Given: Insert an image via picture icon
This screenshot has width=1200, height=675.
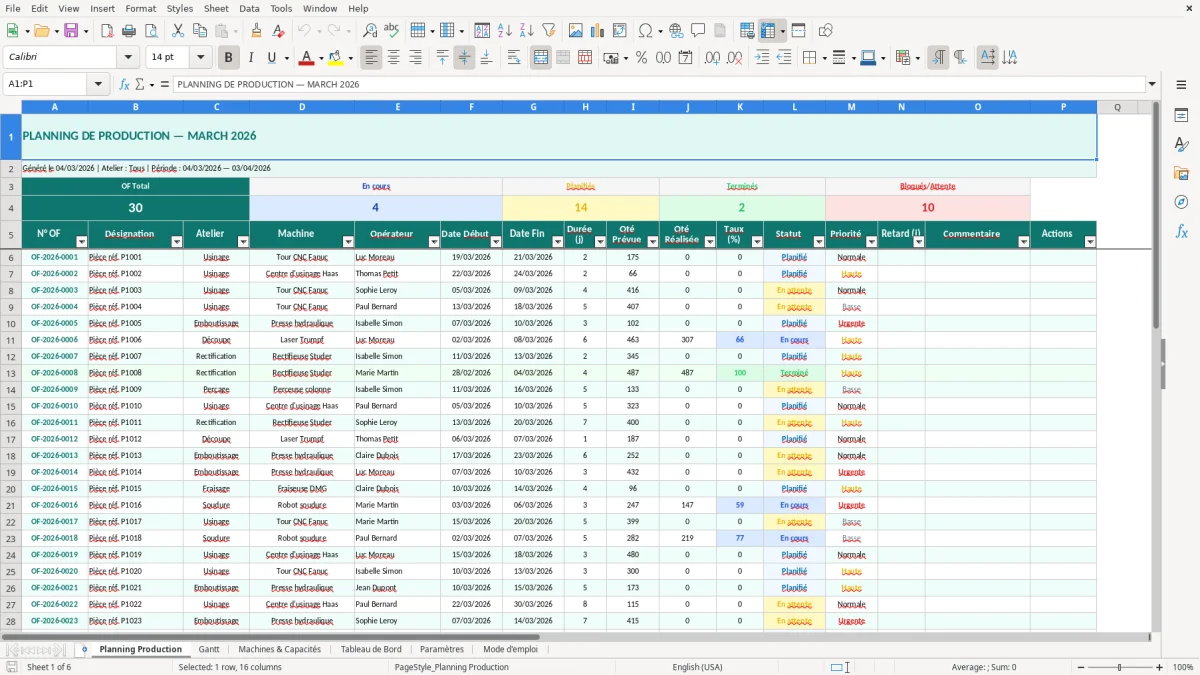Looking at the screenshot, I should click(577, 31).
